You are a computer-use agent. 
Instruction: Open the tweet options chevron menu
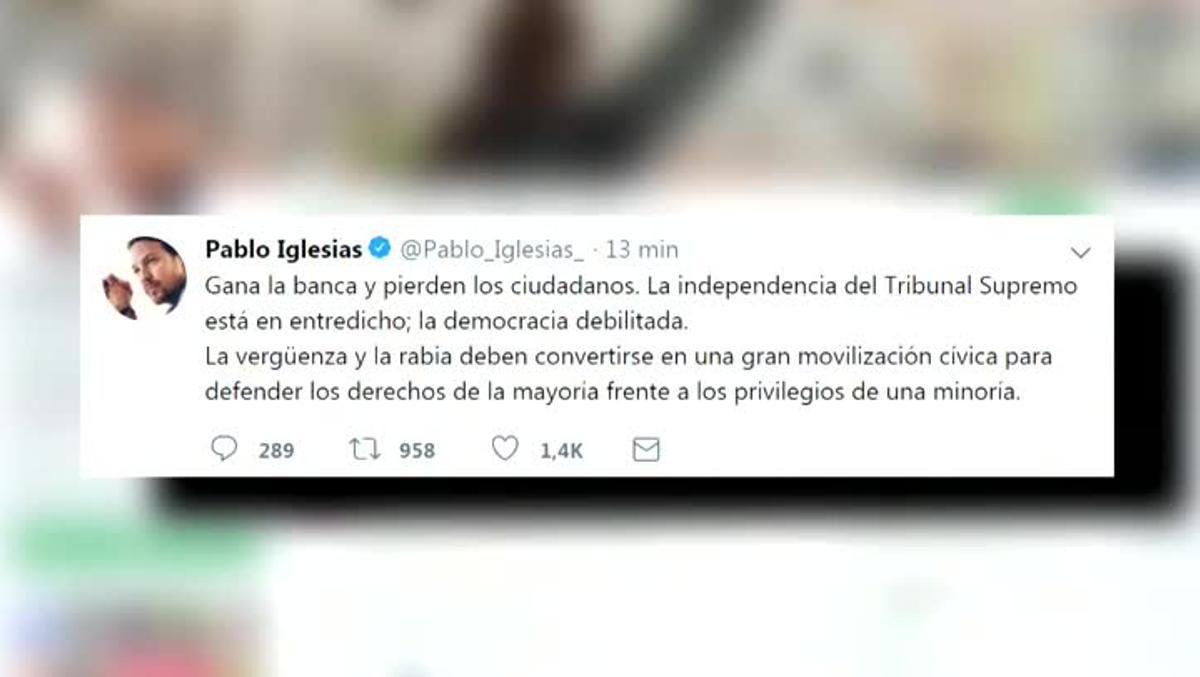pos(1081,252)
